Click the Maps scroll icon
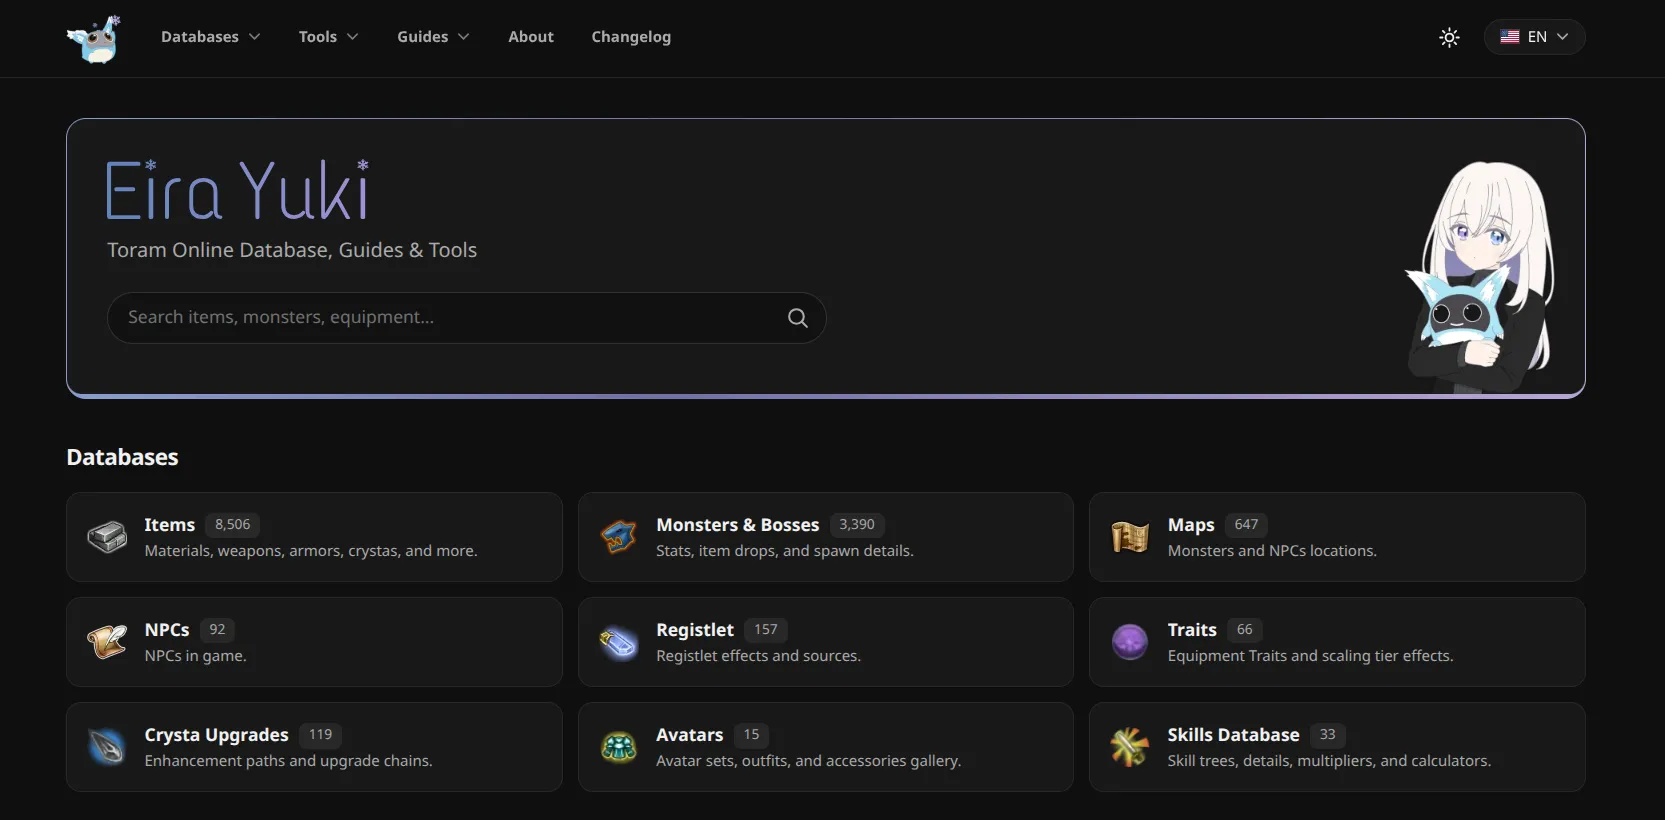1665x820 pixels. point(1130,537)
